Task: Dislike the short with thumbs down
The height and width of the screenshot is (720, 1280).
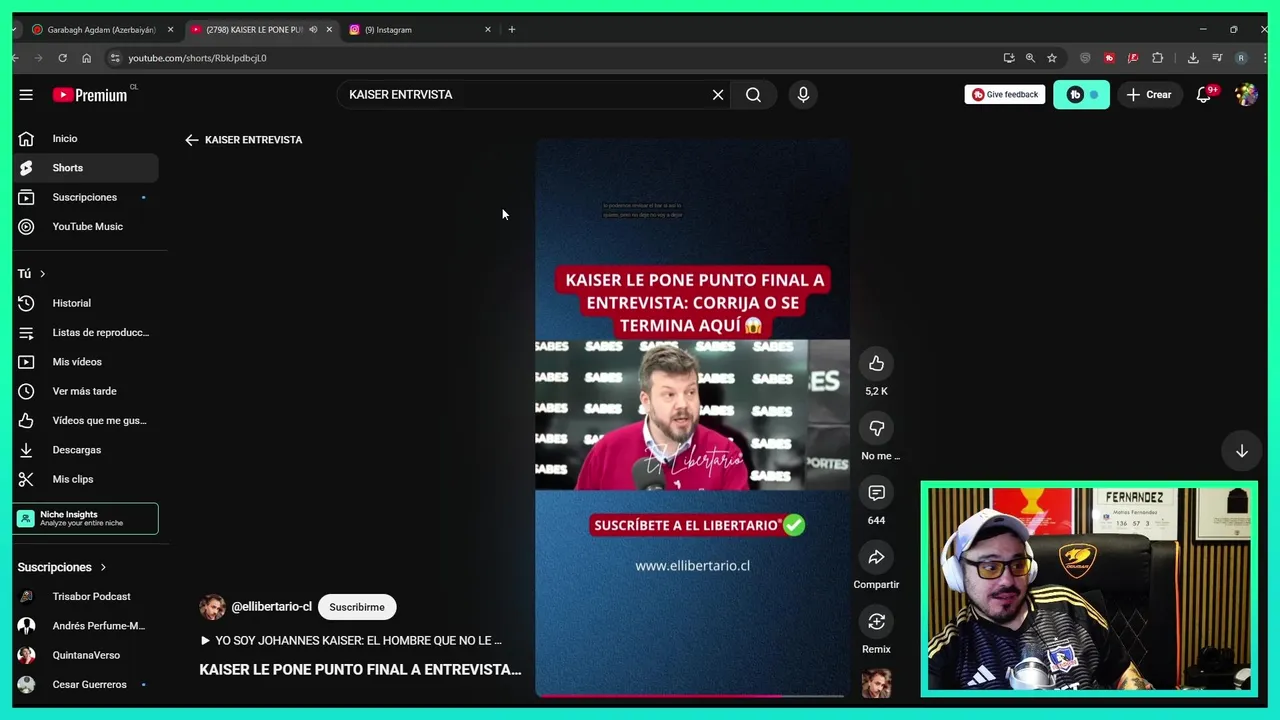Action: pyautogui.click(x=876, y=428)
